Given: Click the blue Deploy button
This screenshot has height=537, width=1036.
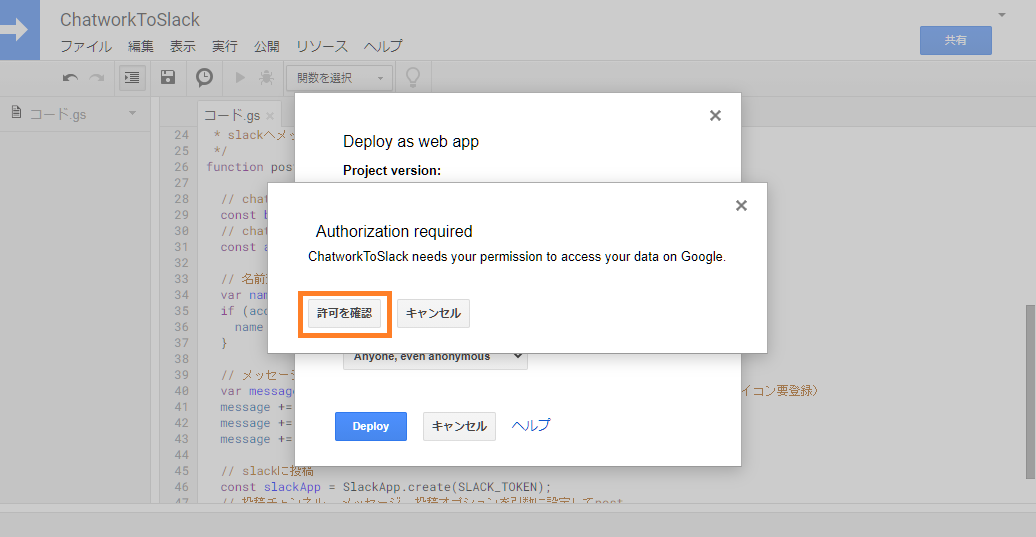Looking at the screenshot, I should 371,426.
